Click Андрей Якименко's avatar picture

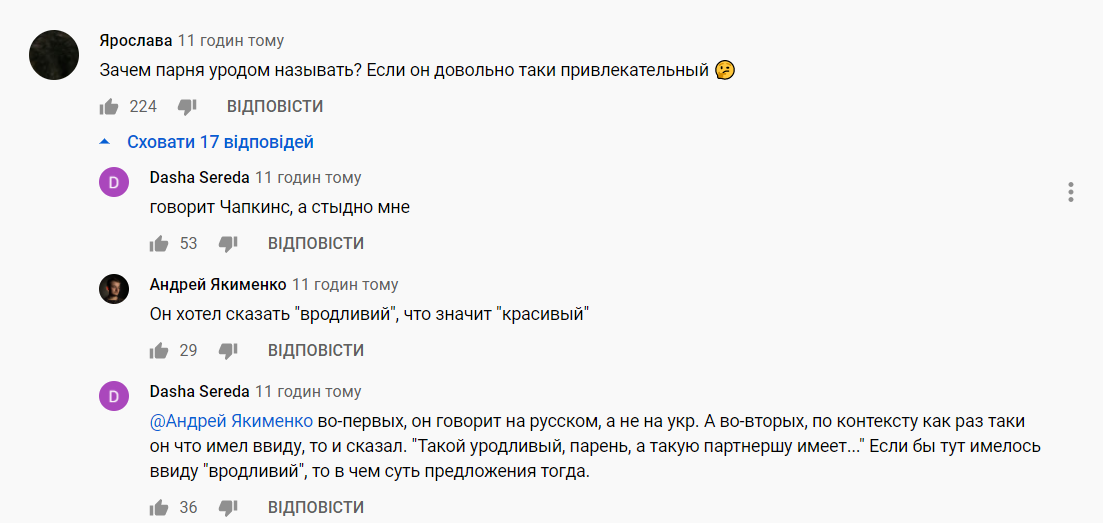(114, 289)
